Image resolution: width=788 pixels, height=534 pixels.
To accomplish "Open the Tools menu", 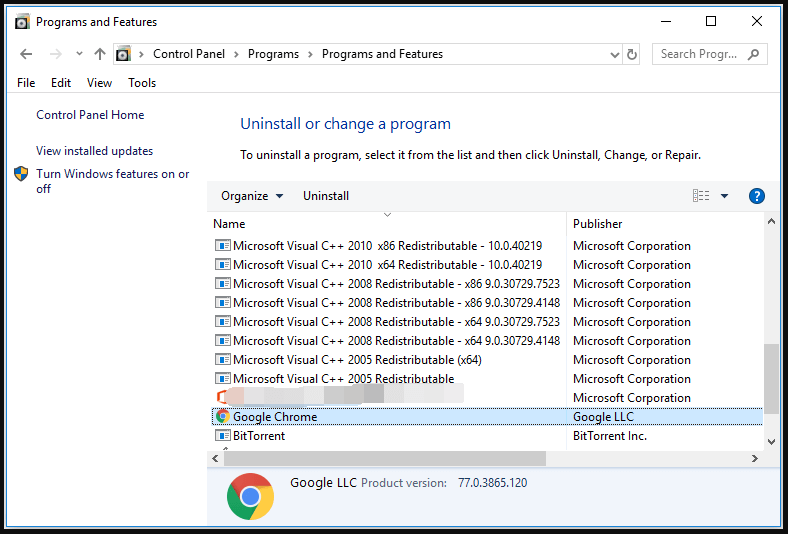I will pos(142,83).
